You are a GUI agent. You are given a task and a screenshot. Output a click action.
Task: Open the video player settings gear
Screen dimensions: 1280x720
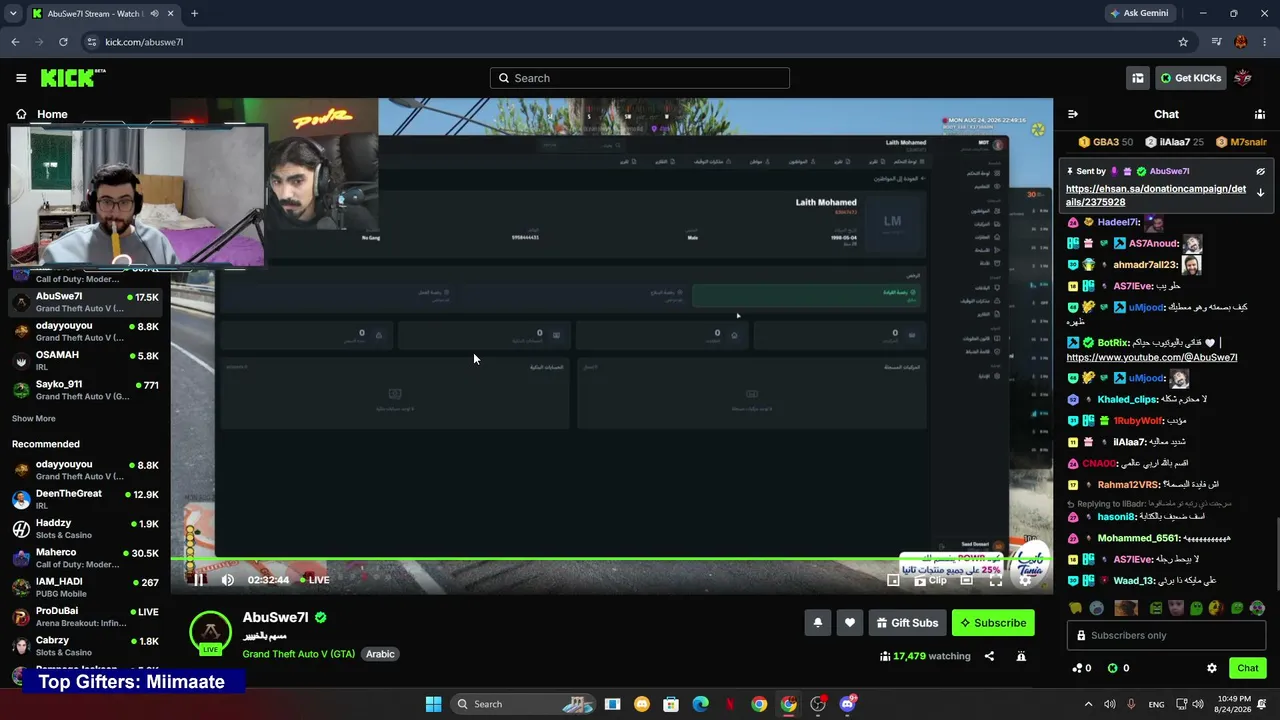point(1025,580)
